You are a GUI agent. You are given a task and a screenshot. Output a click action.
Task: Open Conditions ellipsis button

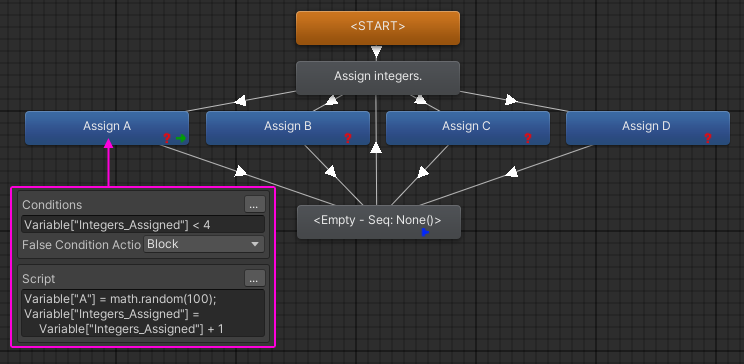[255, 205]
